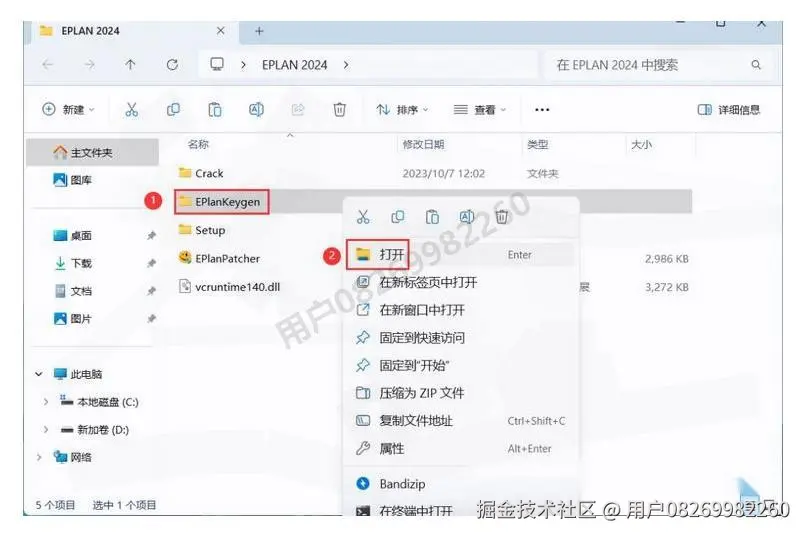
Task: Choose 固定到快速访问
Action: coord(460,338)
